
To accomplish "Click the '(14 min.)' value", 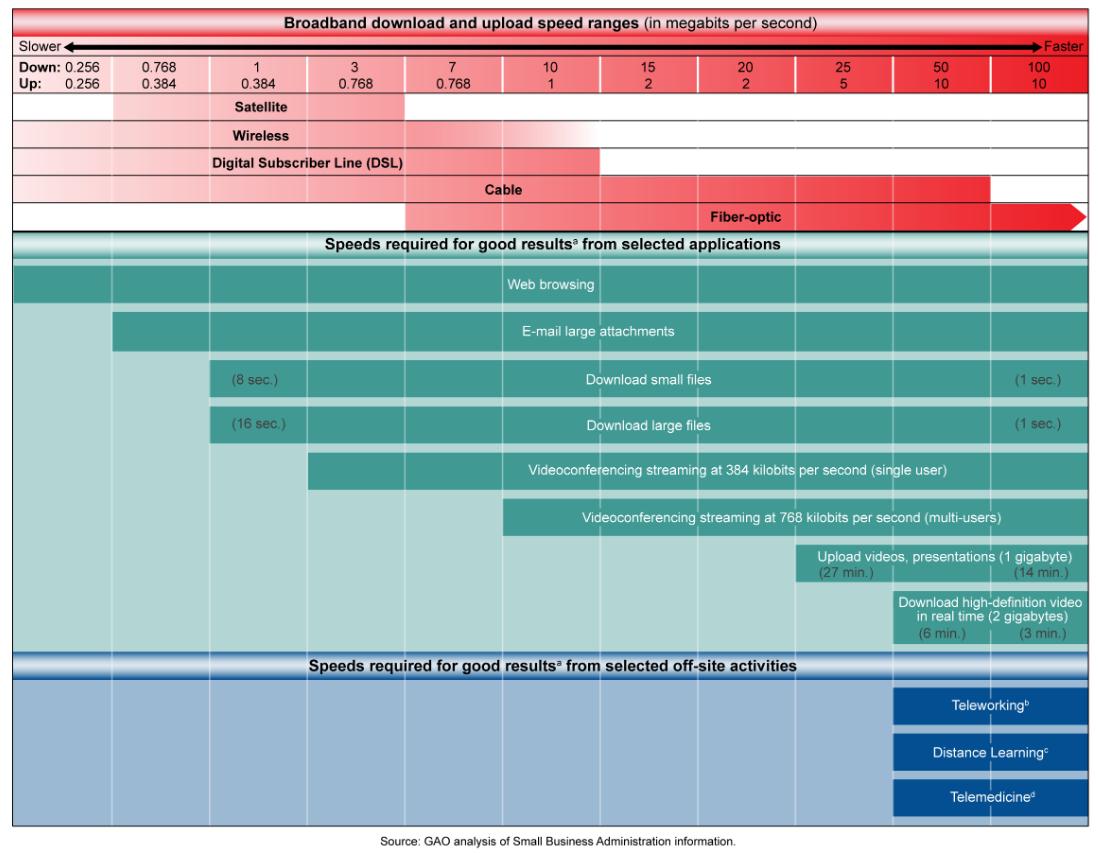I will 1041,572.
